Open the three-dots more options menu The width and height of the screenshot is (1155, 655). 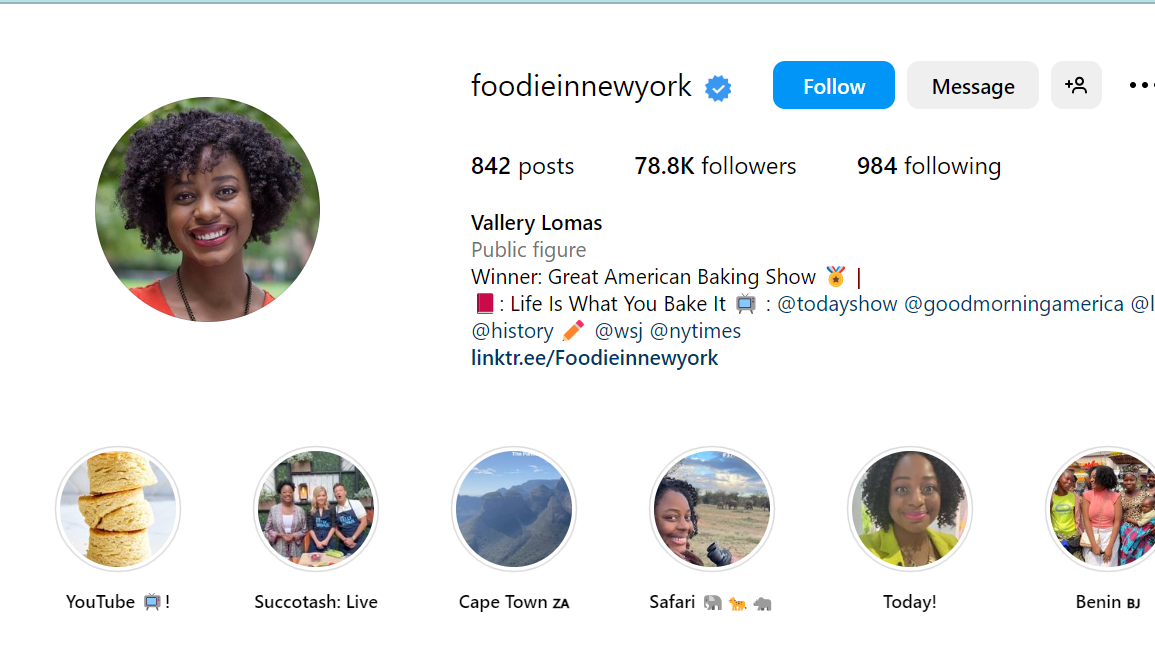click(1141, 86)
